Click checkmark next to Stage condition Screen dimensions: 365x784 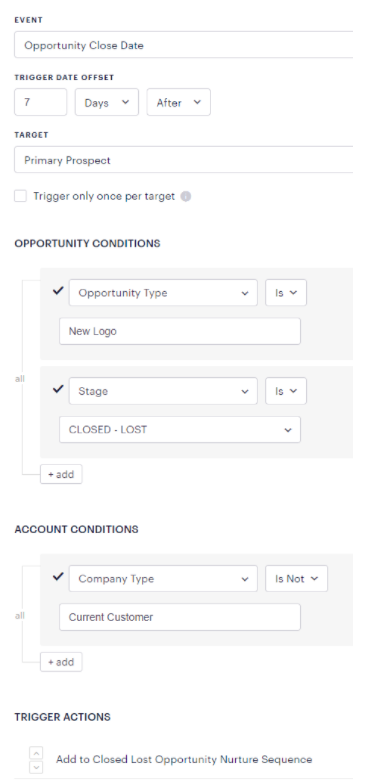point(58,388)
